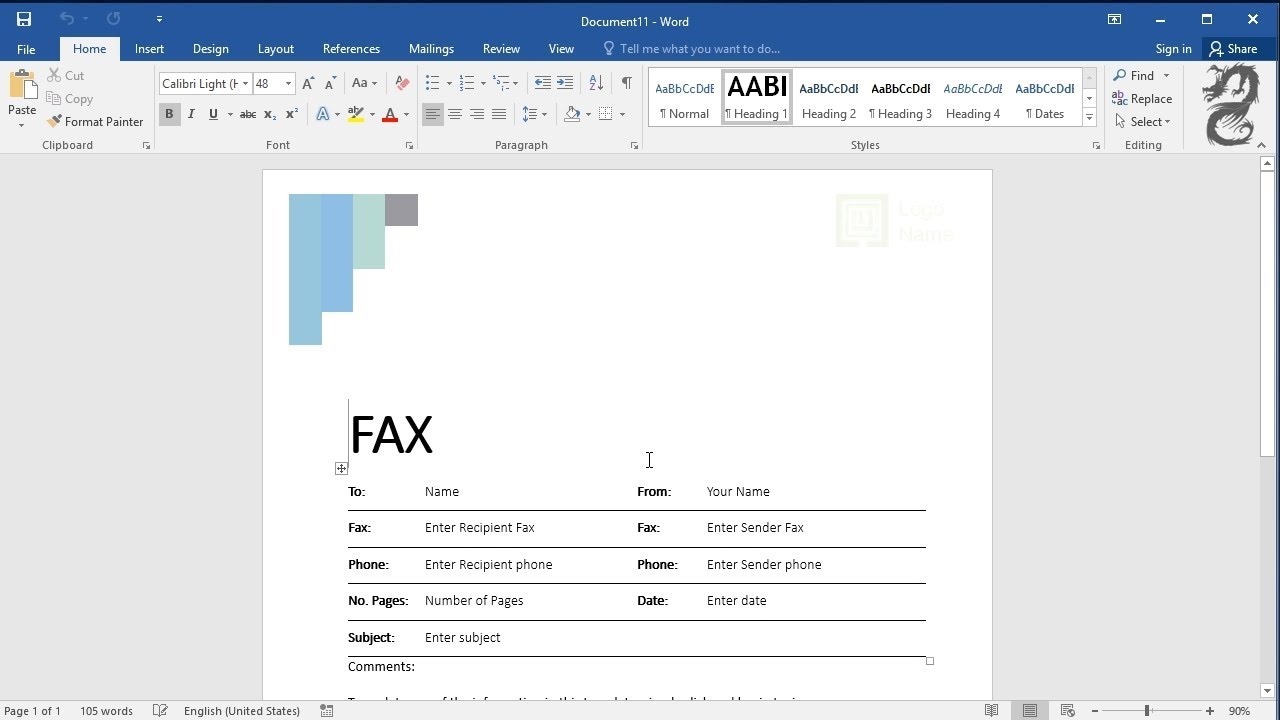Open Paragraph settings dialog launcher
The image size is (1280, 720).
634,146
